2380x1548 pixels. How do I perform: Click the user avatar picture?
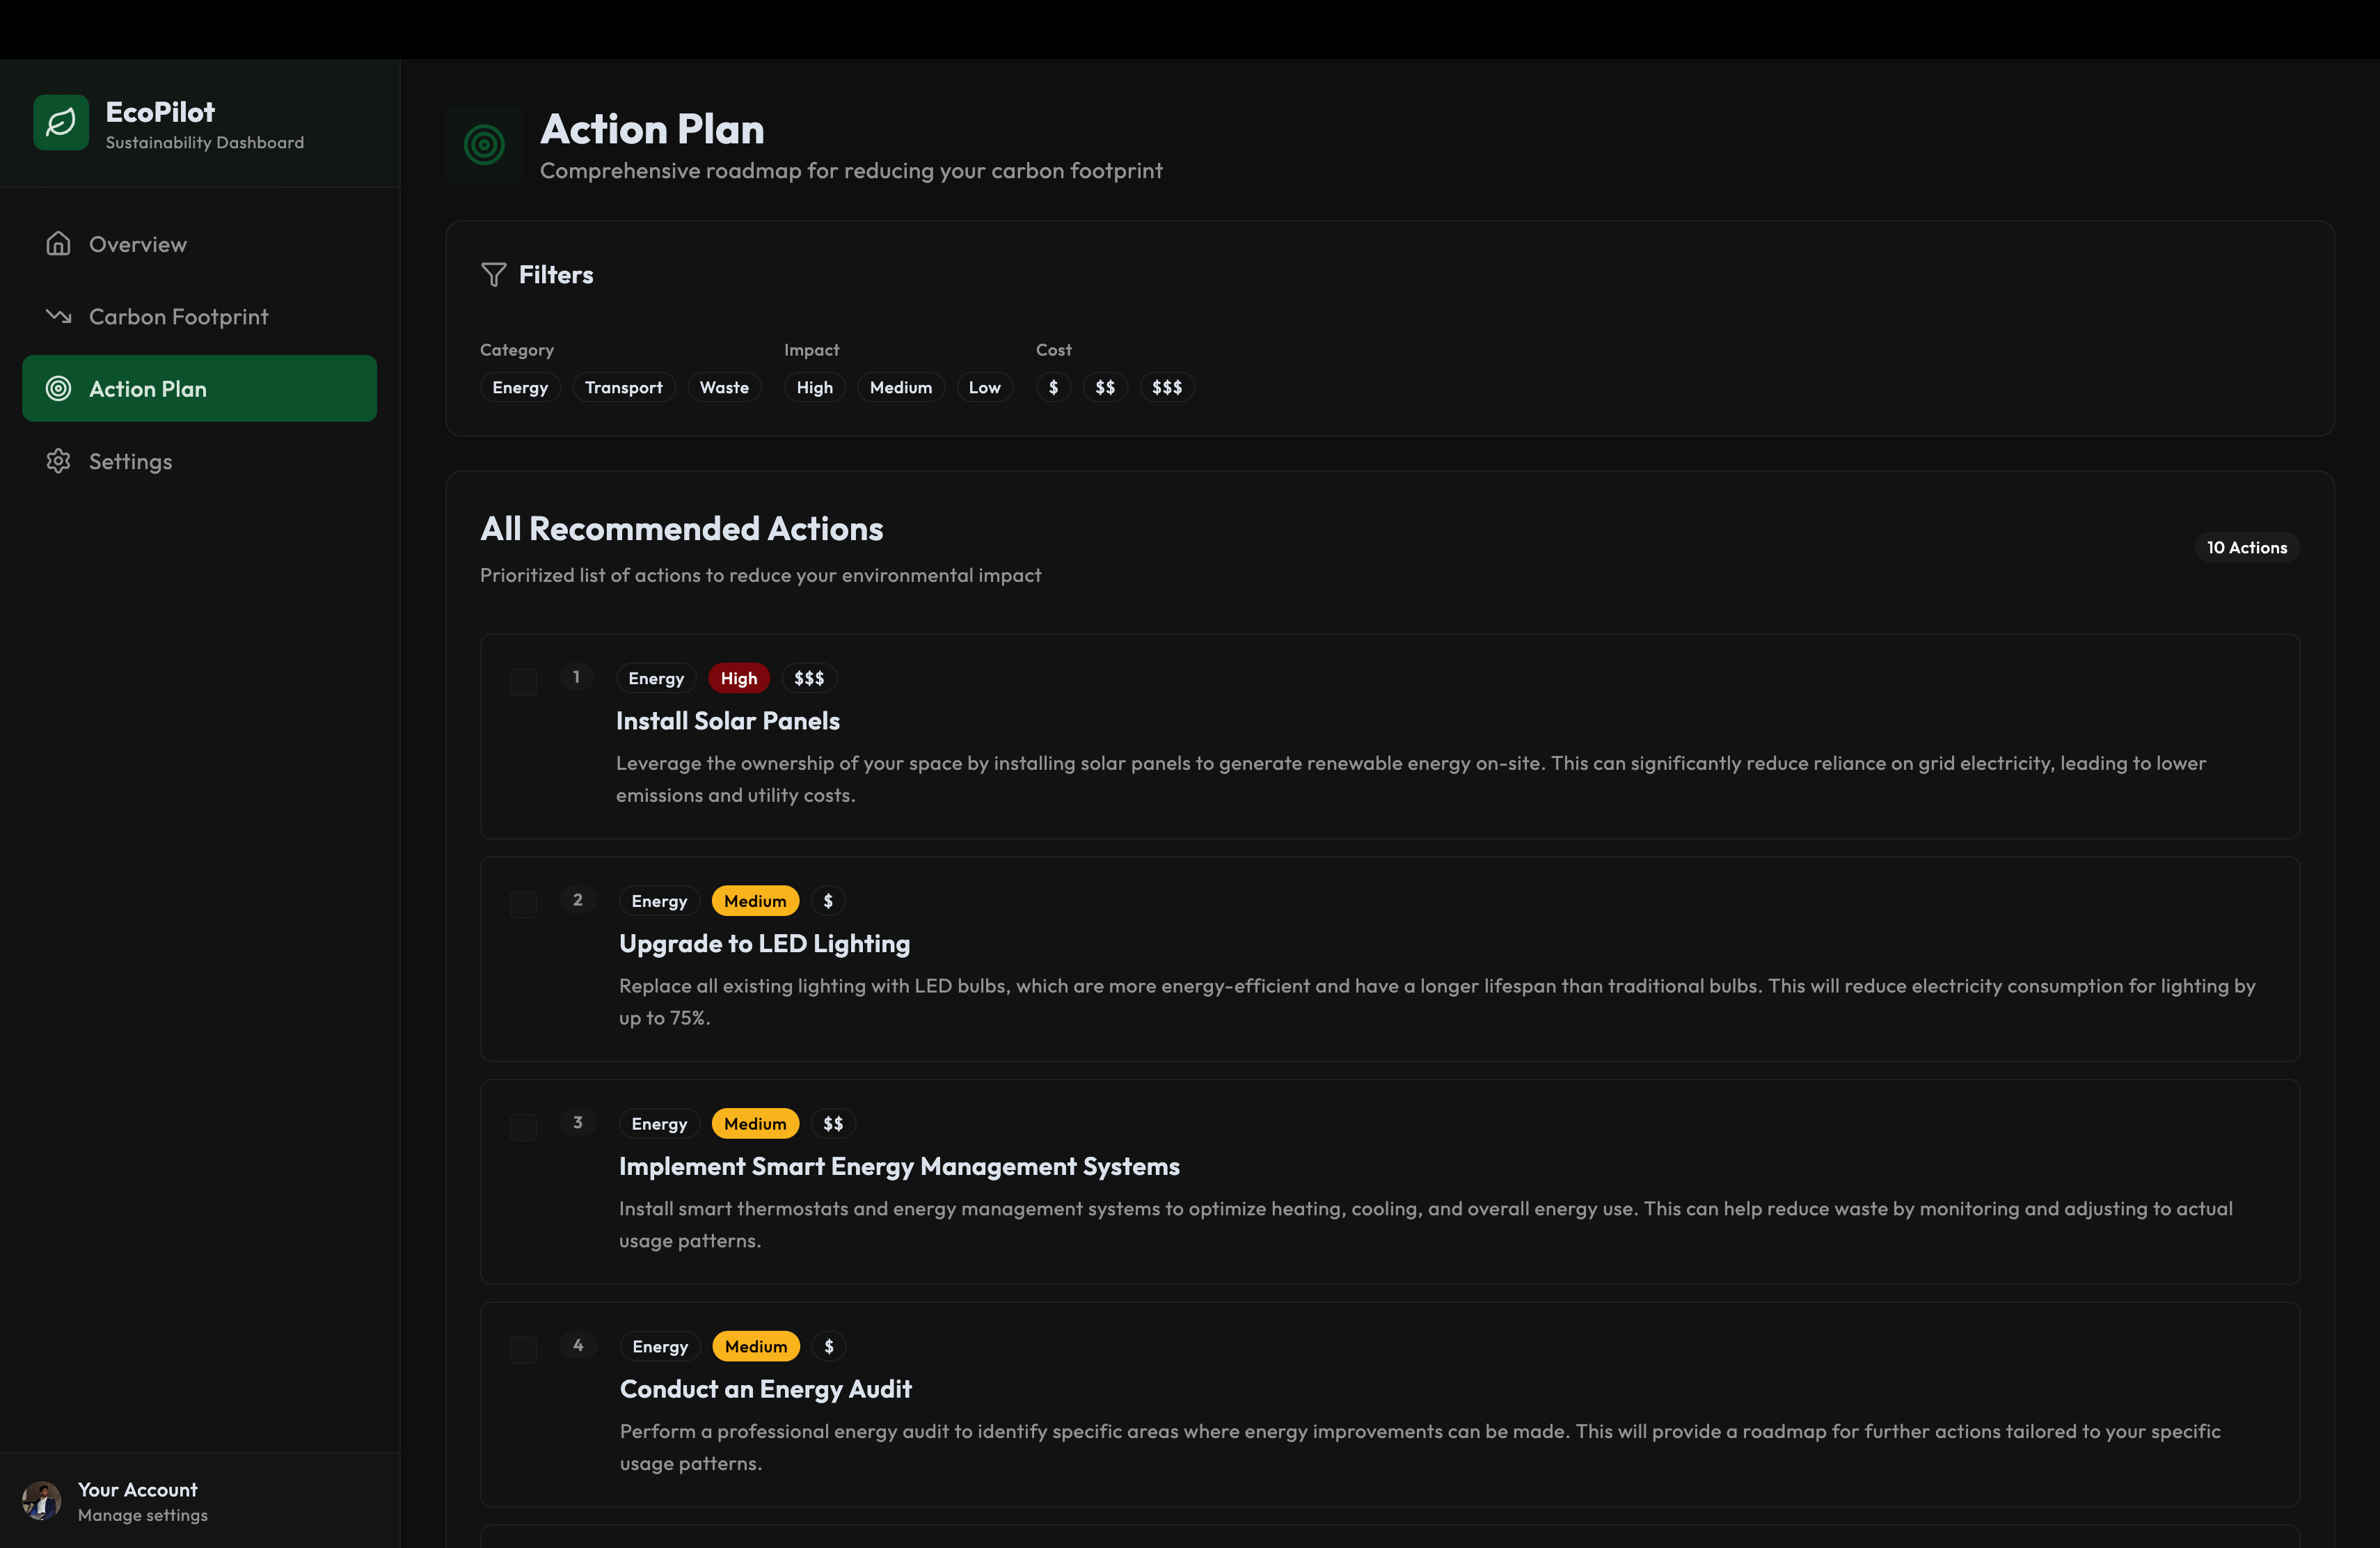[x=42, y=1500]
